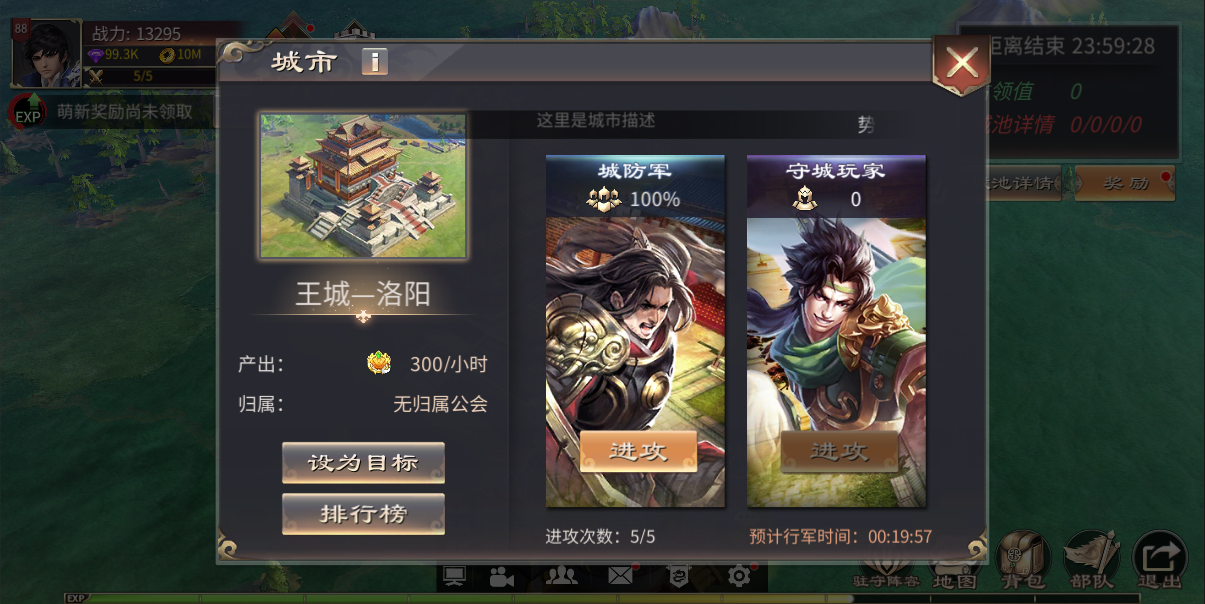Click the video camera icon

pos(502,576)
